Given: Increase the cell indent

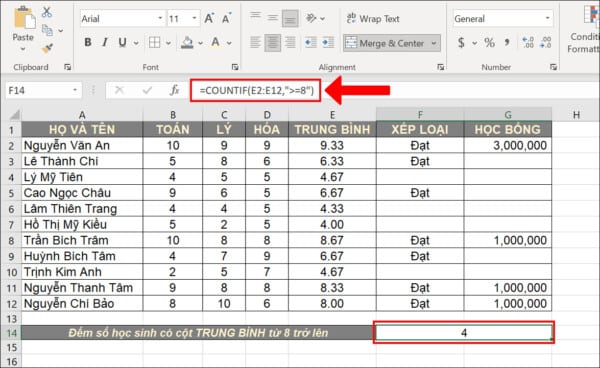Looking at the screenshot, I should pyautogui.click(x=328, y=42).
